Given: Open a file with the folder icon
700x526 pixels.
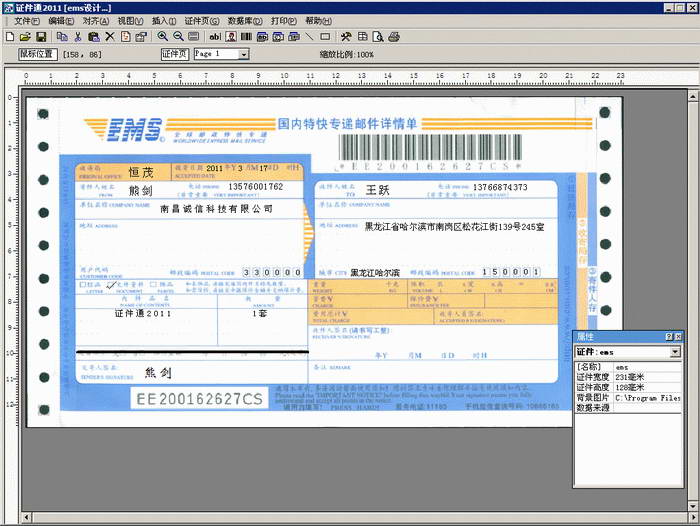Looking at the screenshot, I should pos(25,37).
